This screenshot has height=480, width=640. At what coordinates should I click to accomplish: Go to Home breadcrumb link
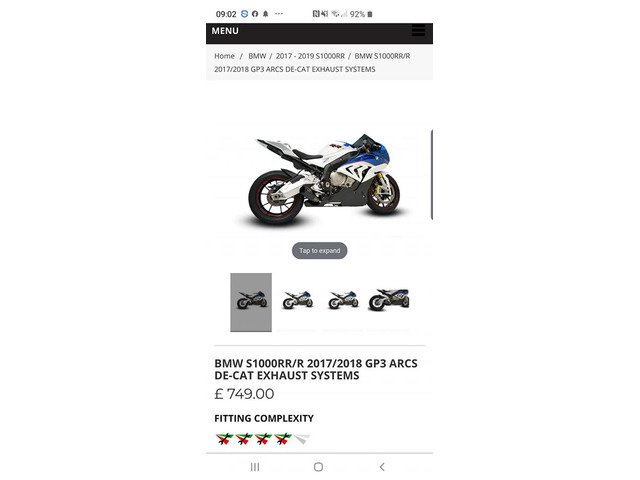224,56
